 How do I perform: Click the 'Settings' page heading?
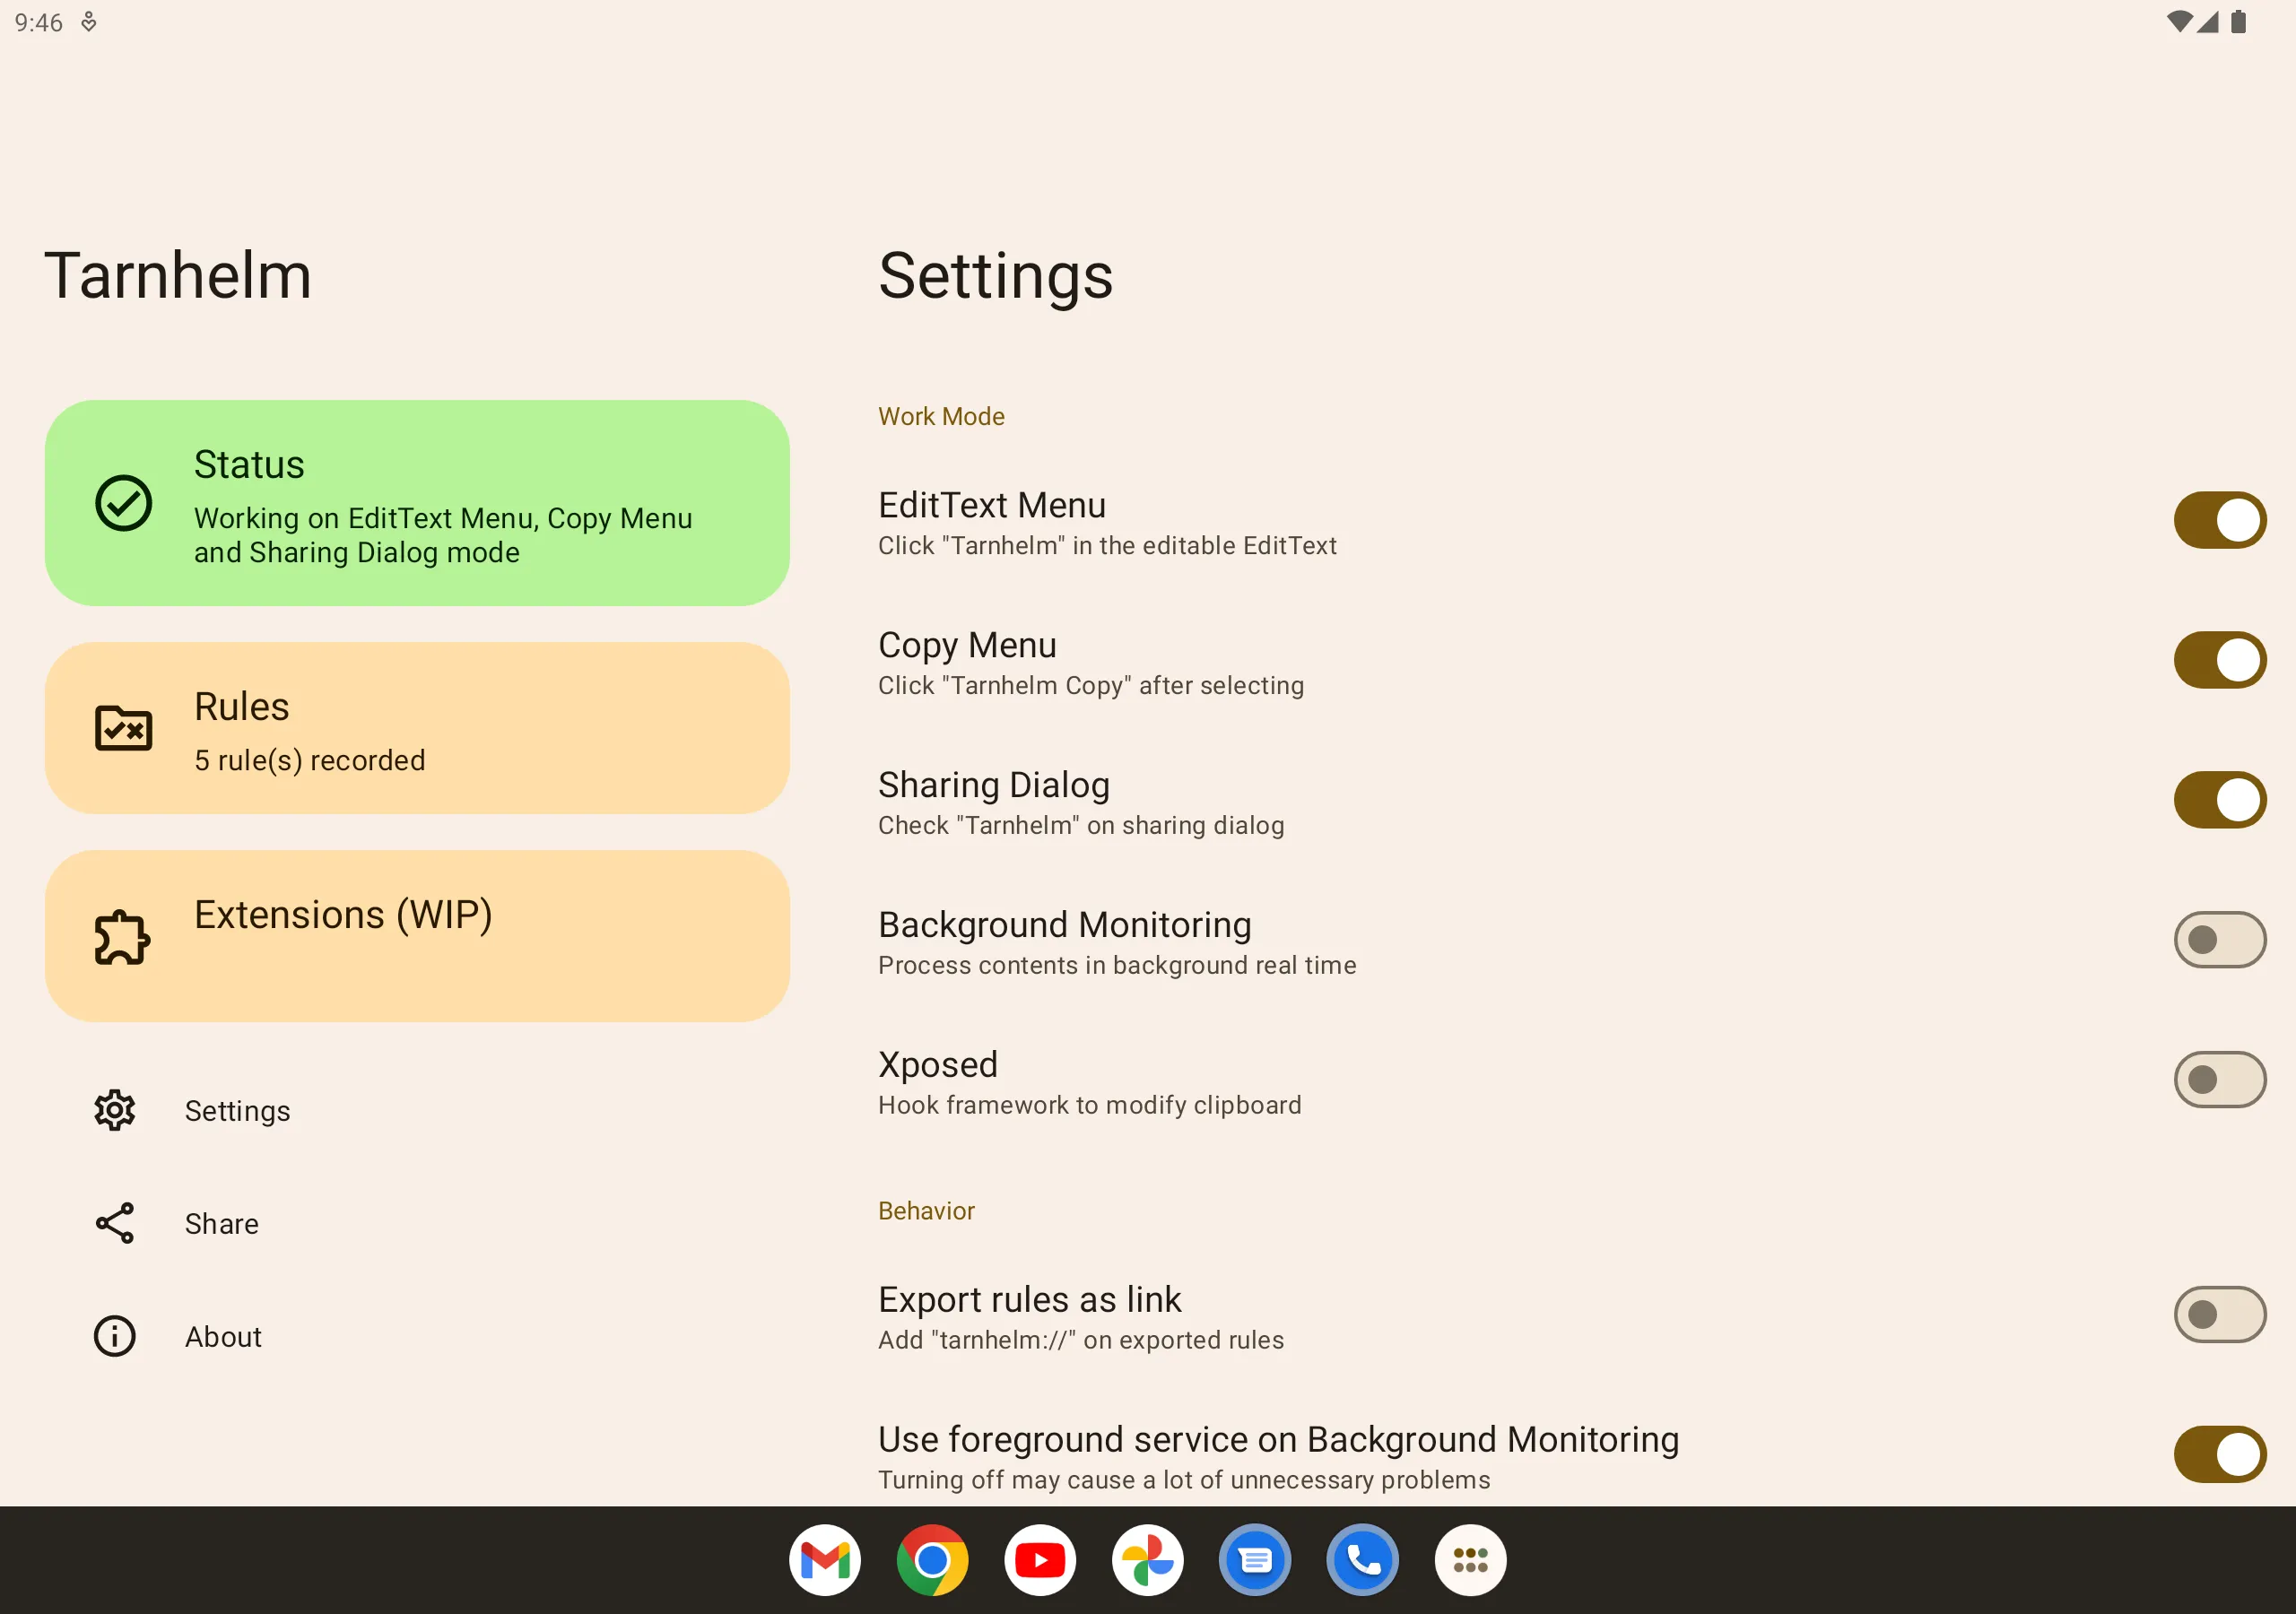click(996, 277)
